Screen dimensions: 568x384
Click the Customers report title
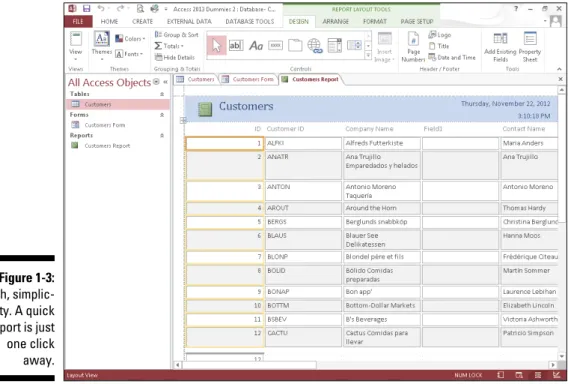coord(246,106)
